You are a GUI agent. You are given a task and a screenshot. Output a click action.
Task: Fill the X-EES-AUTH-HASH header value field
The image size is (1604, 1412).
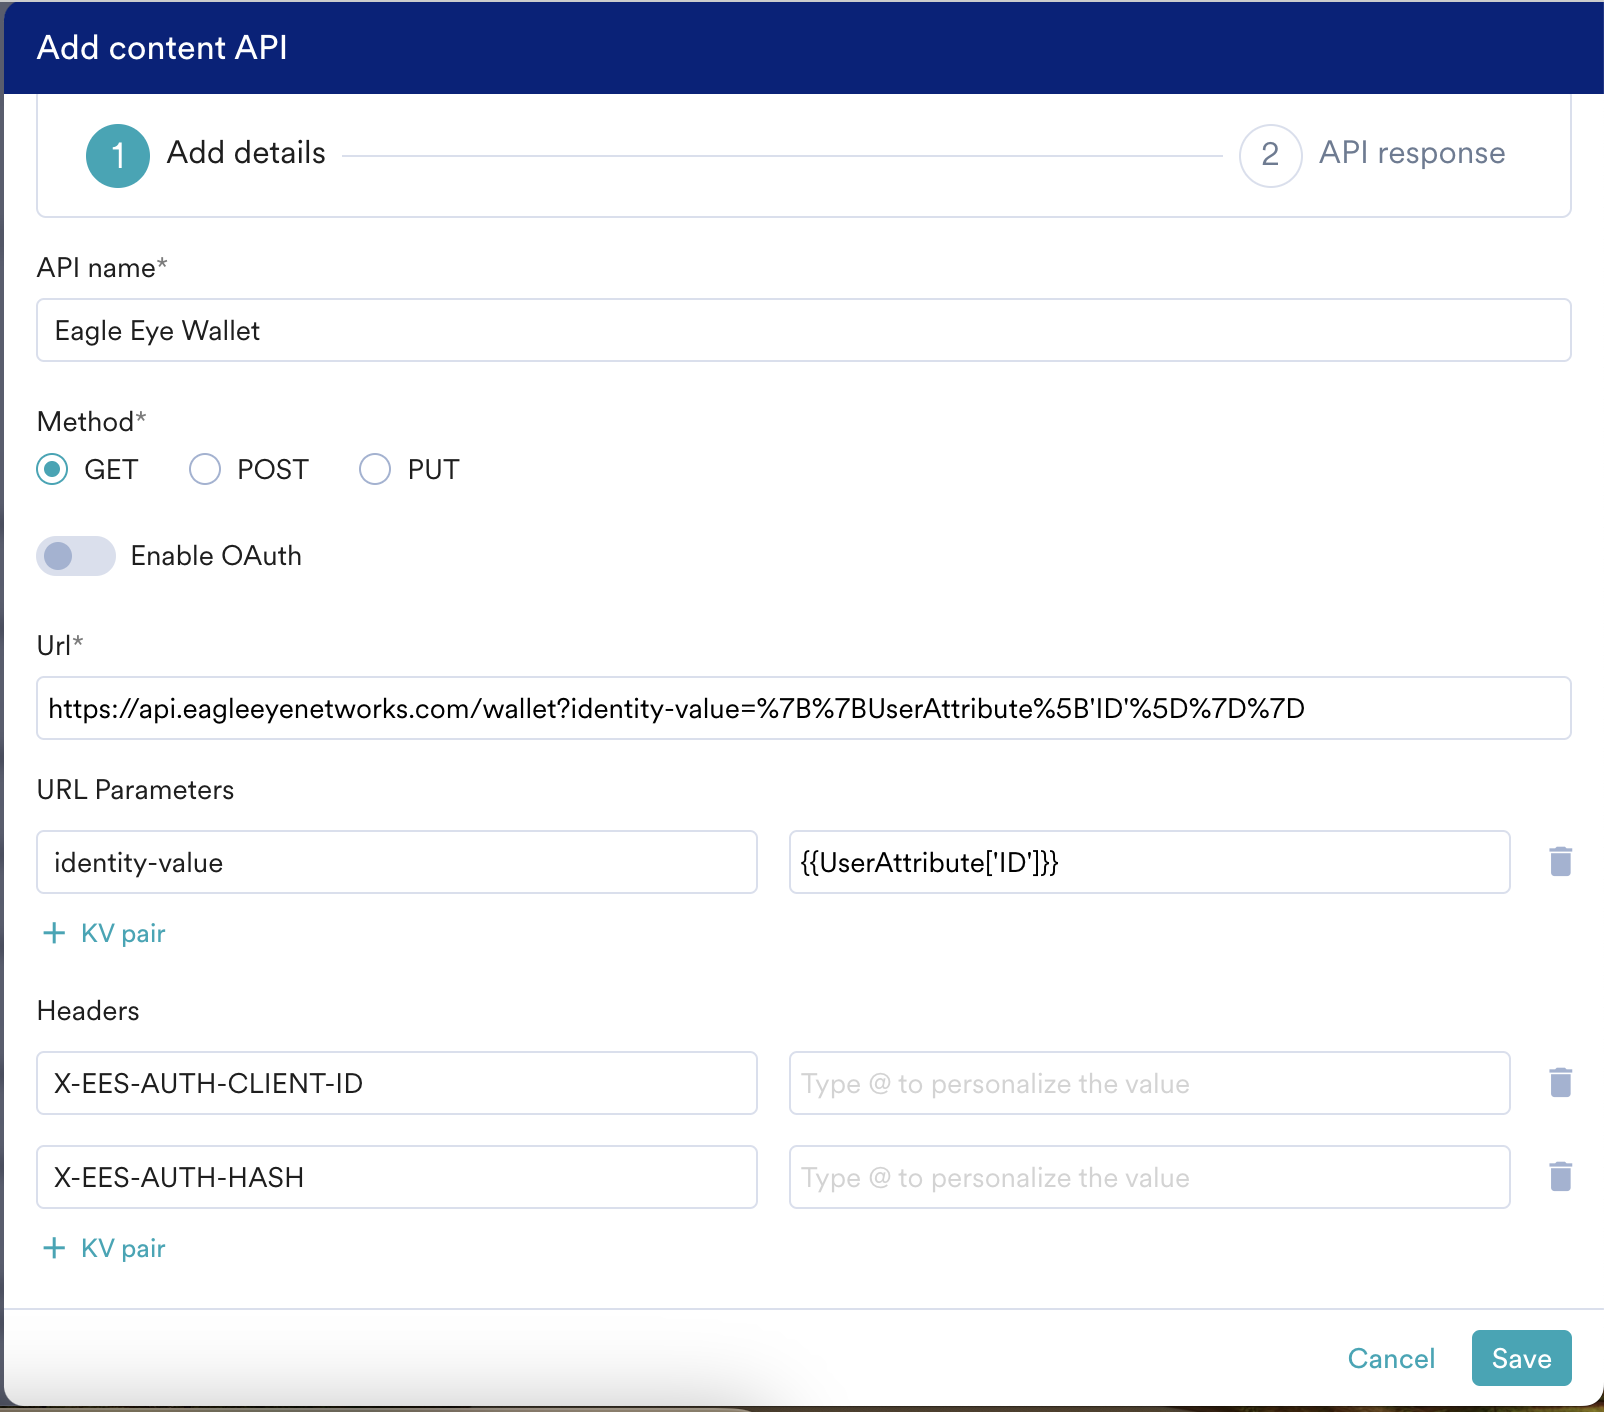click(x=1149, y=1177)
